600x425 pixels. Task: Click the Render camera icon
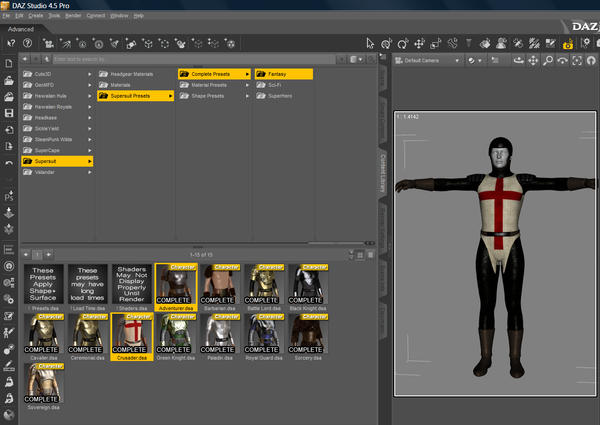pos(567,44)
